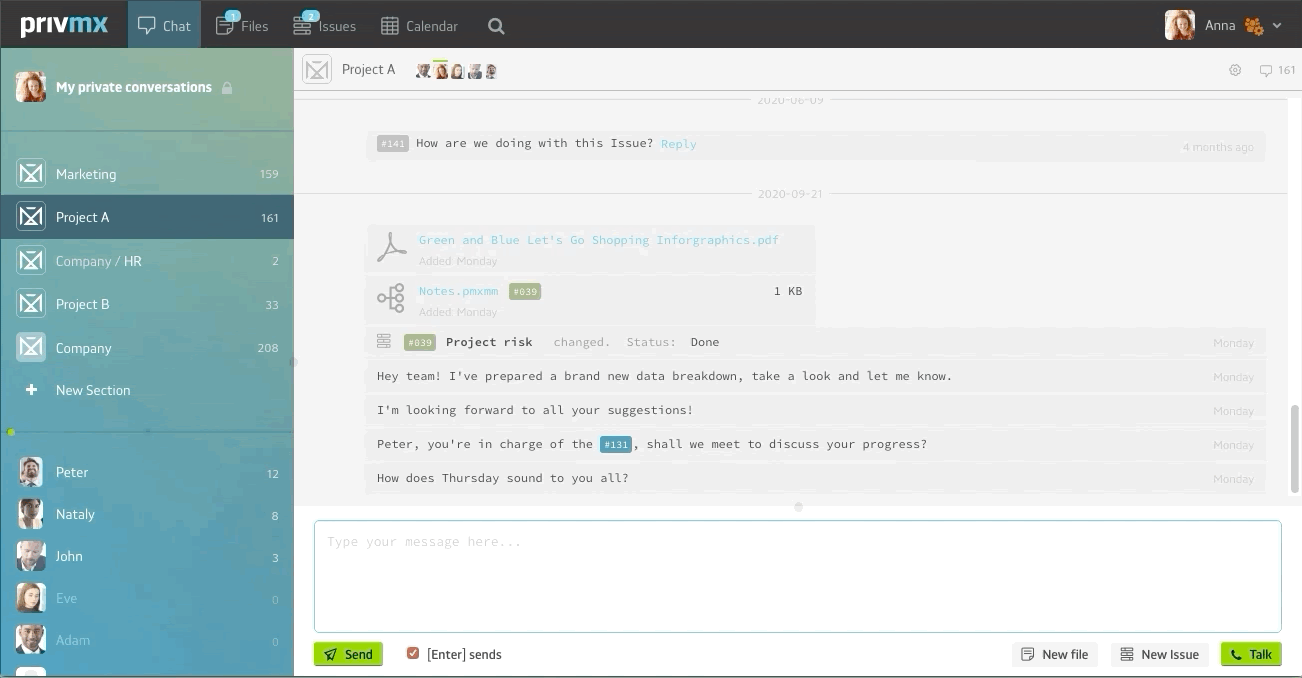The height and width of the screenshot is (678, 1302).
Task: Click the Company / HR section icon
Action: [31, 261]
